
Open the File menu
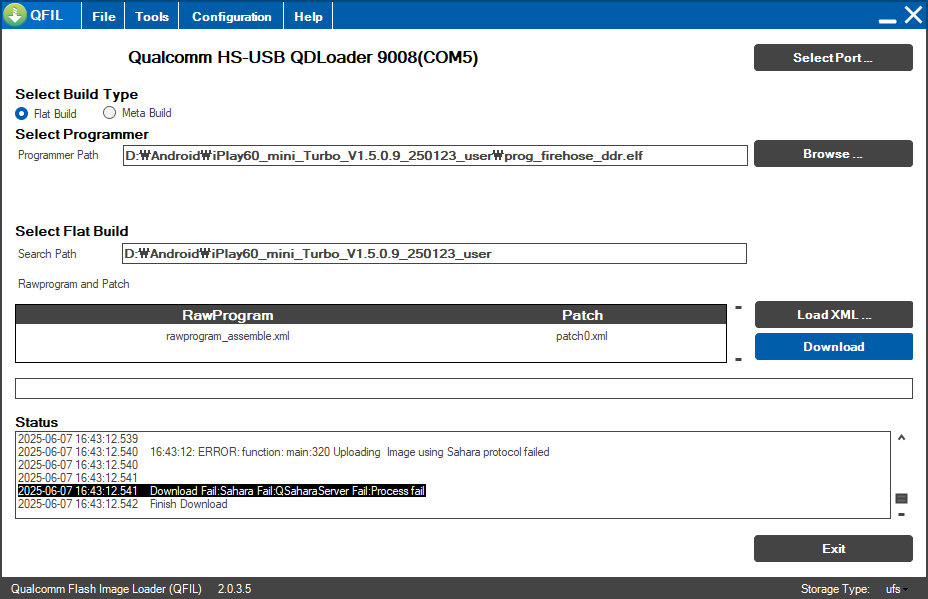coord(103,17)
